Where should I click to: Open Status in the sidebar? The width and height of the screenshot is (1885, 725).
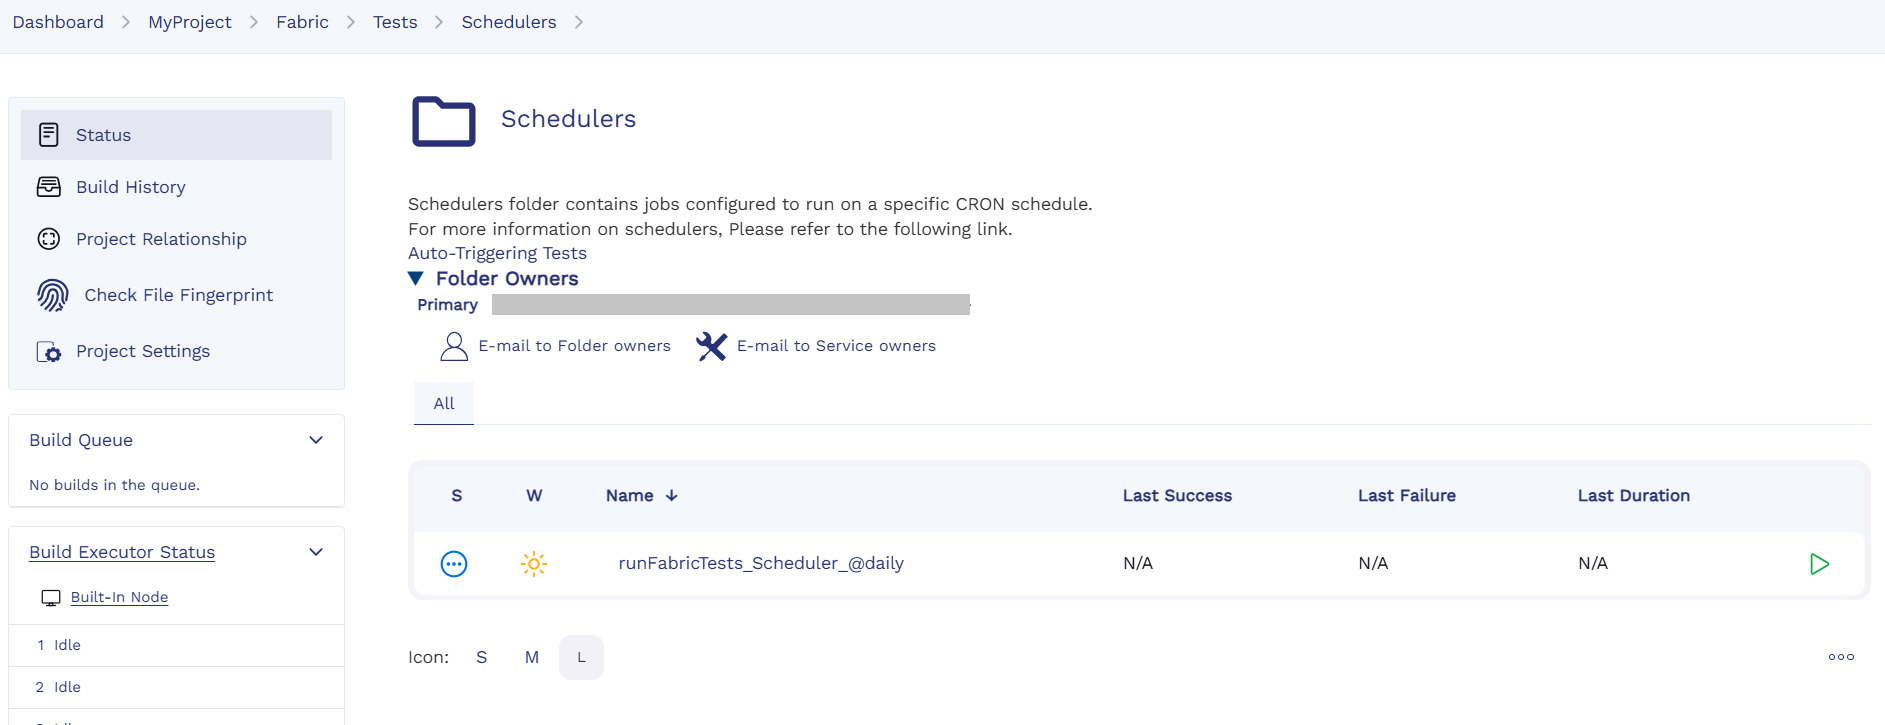[104, 135]
